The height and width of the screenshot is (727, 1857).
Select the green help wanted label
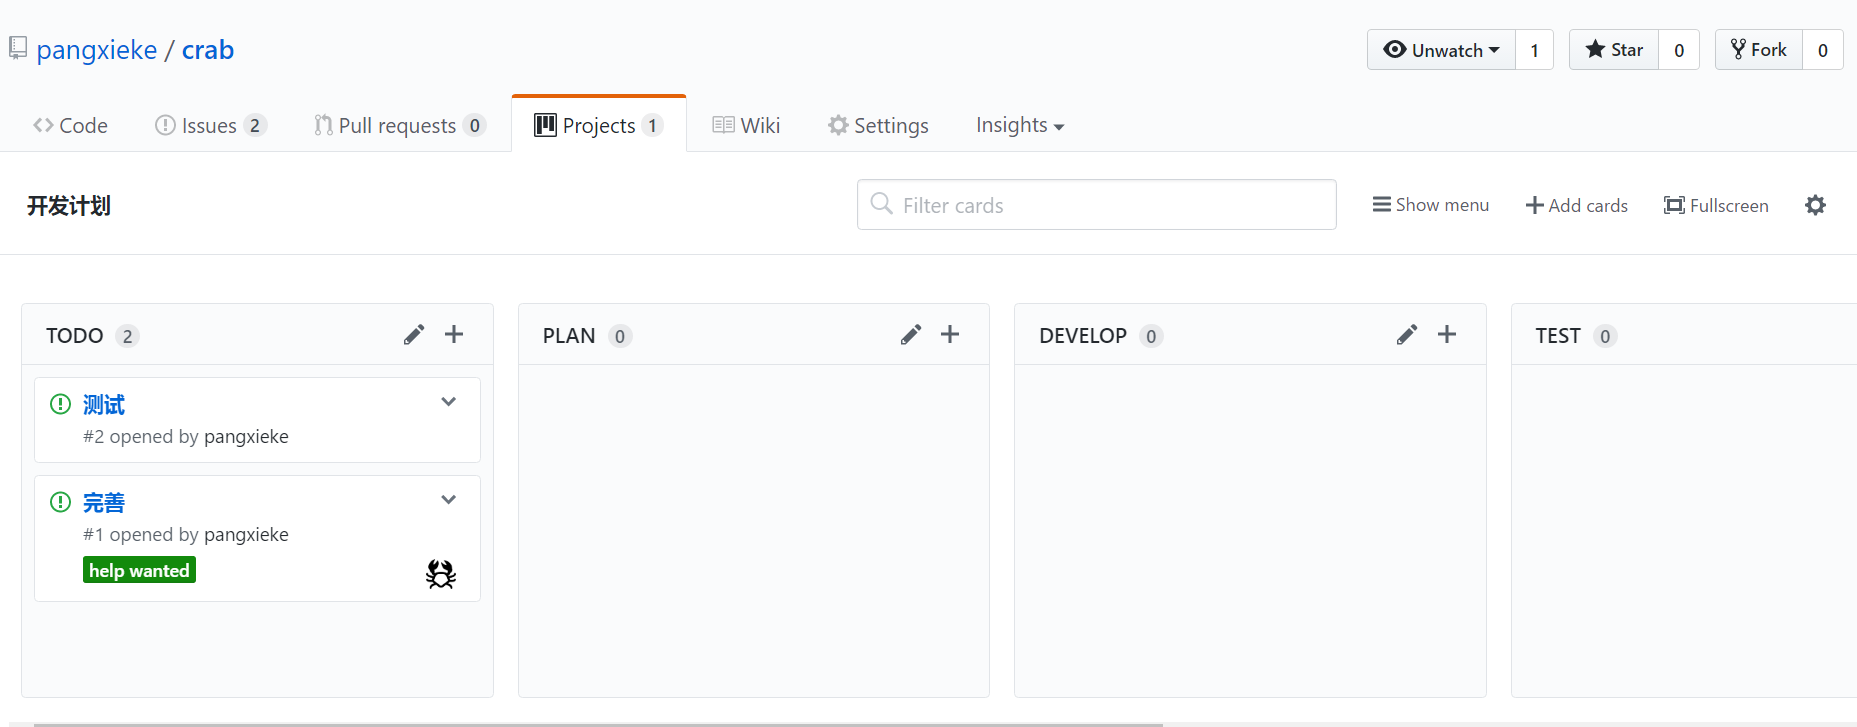(x=139, y=570)
